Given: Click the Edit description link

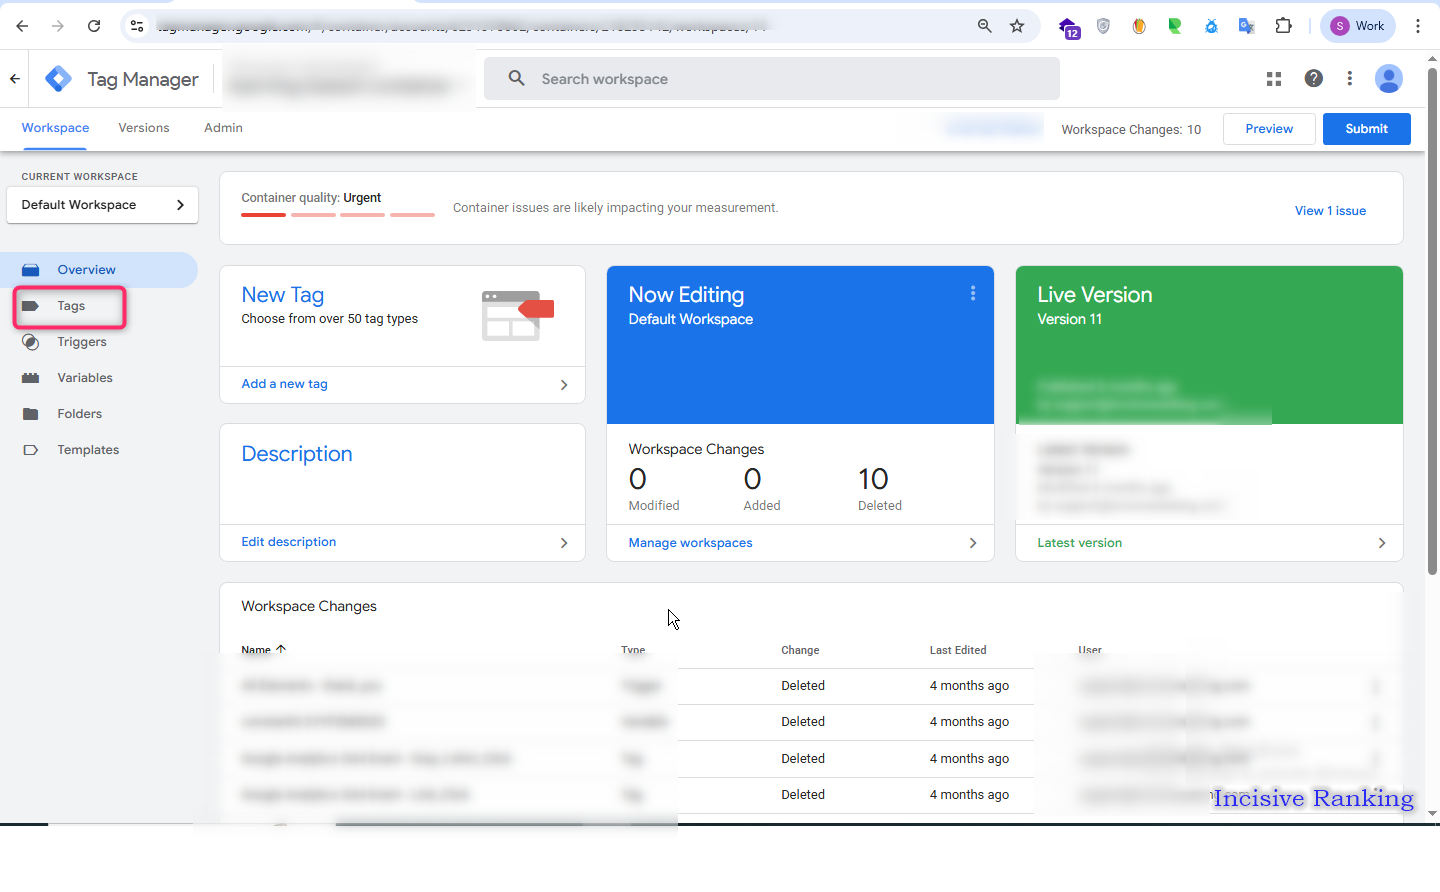Looking at the screenshot, I should [288, 542].
